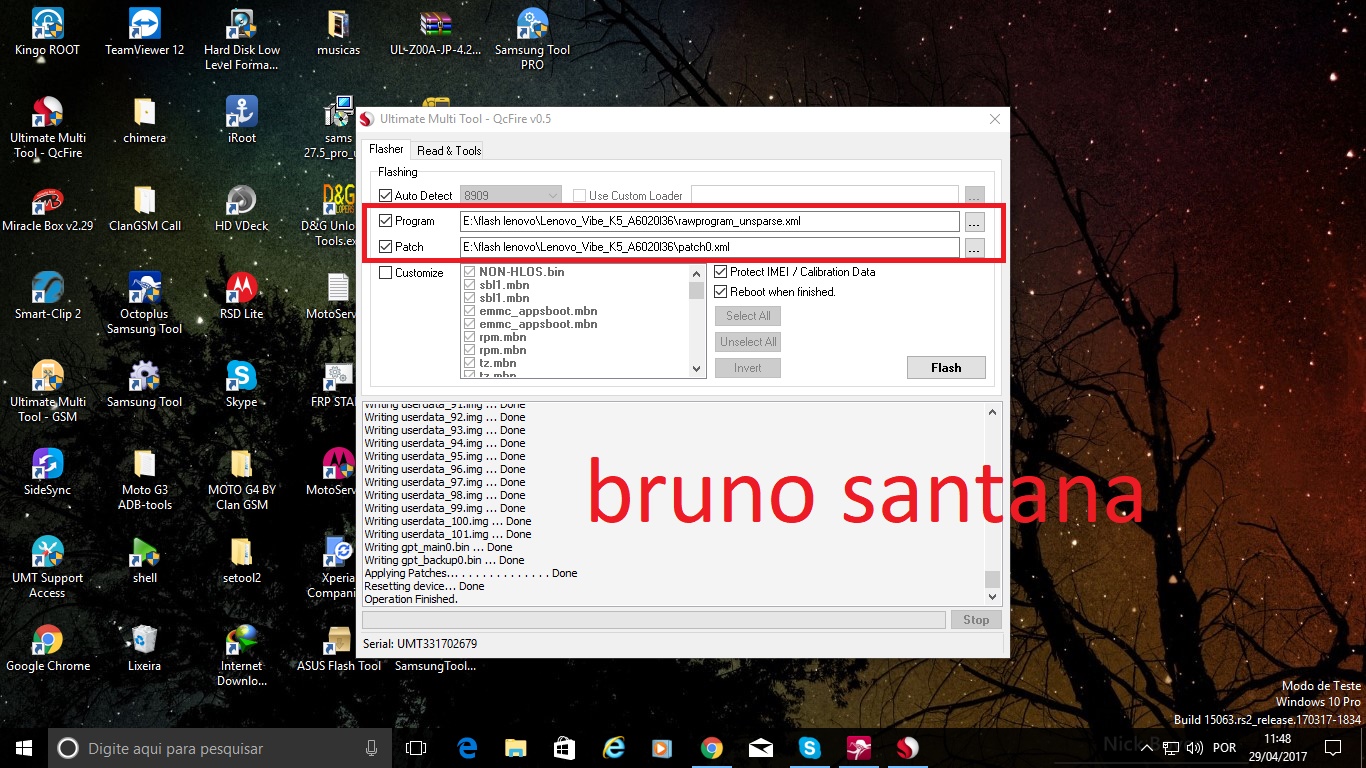Launch UMT Support Access shortcut
1366x768 pixels.
pos(47,566)
